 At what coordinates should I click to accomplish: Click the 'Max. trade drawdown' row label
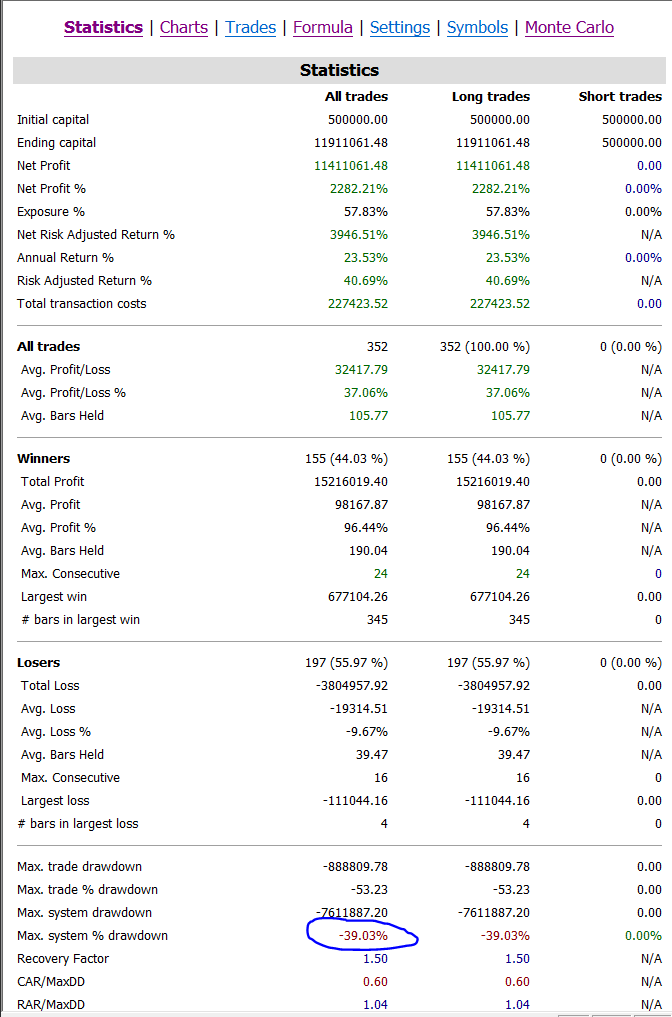79,867
